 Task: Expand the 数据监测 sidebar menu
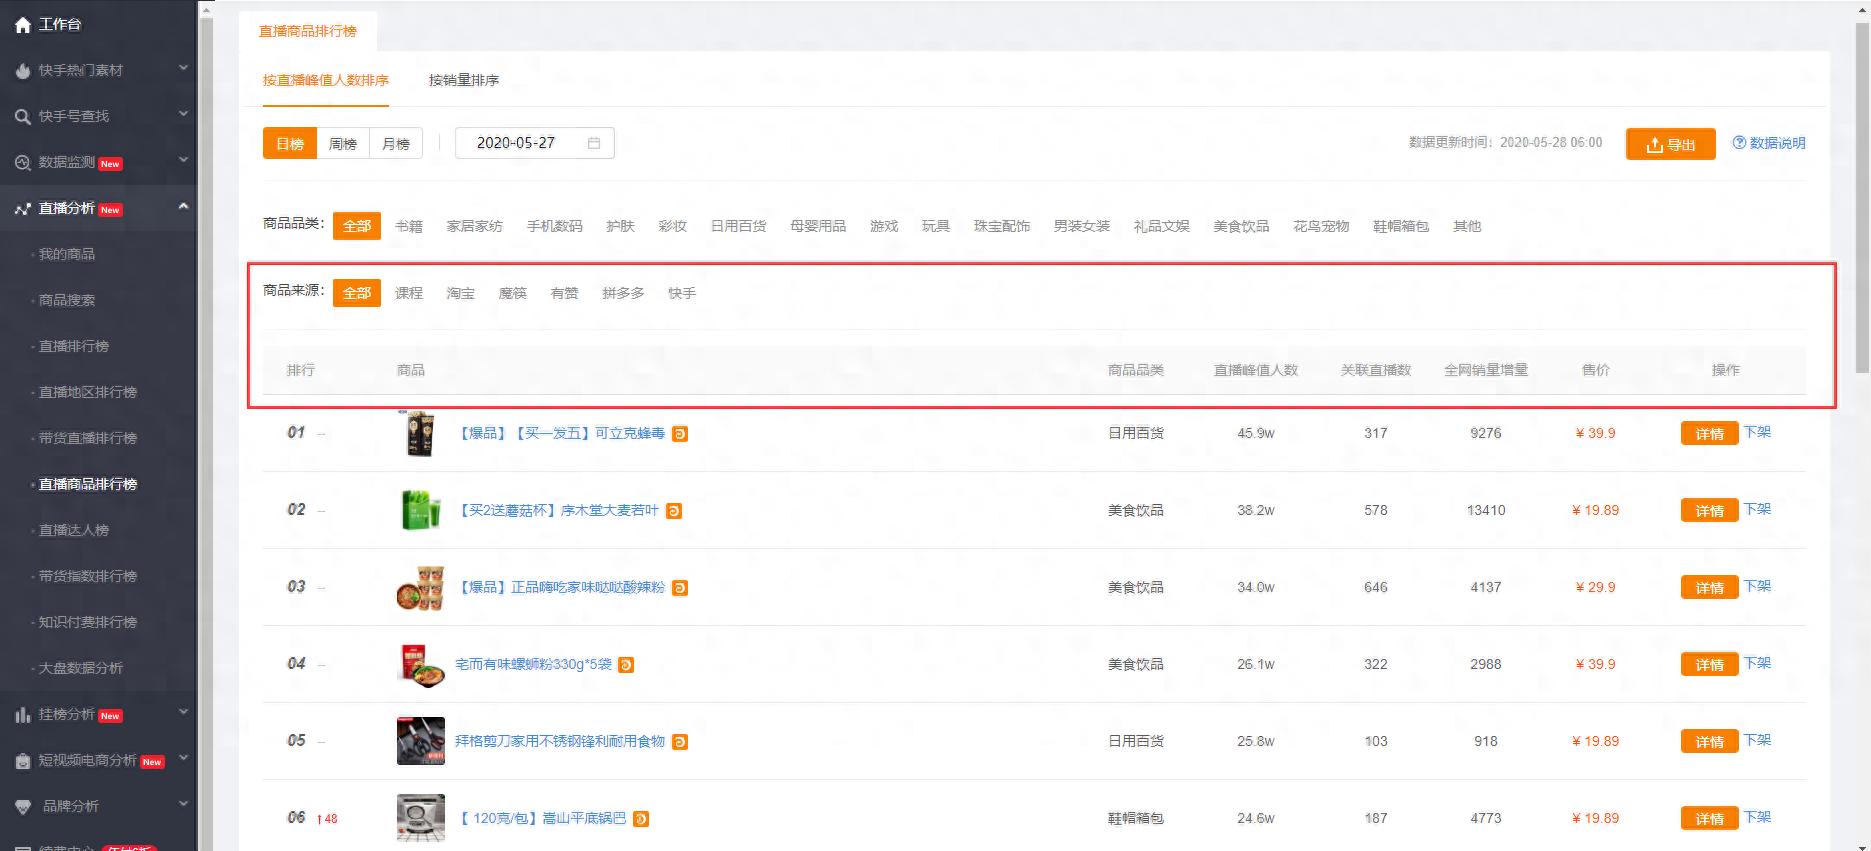[x=183, y=160]
